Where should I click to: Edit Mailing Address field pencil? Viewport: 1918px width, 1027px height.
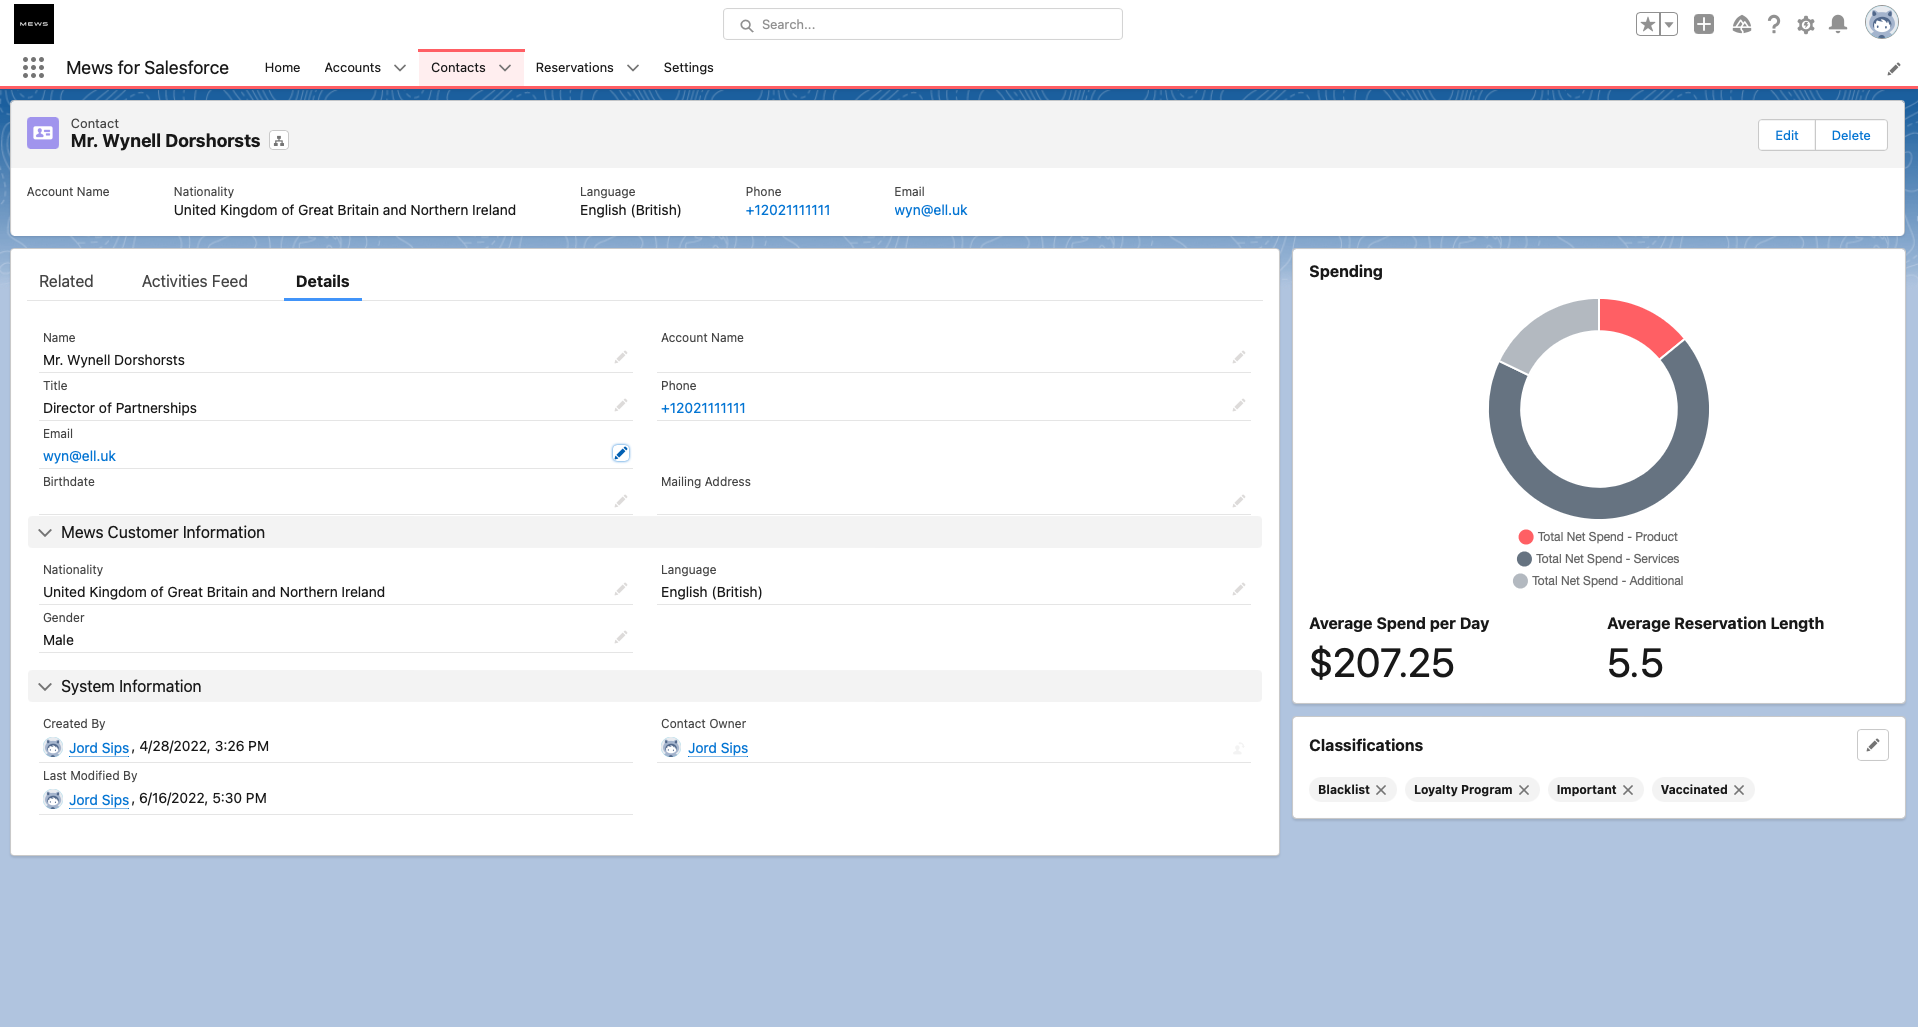point(1239,501)
